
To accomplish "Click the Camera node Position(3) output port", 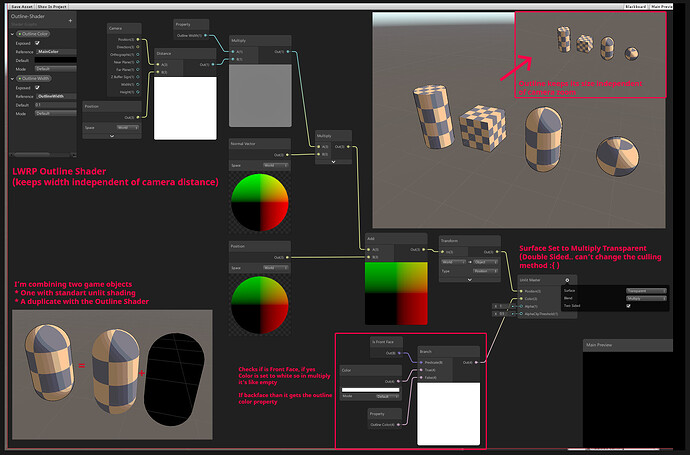I will pos(138,40).
